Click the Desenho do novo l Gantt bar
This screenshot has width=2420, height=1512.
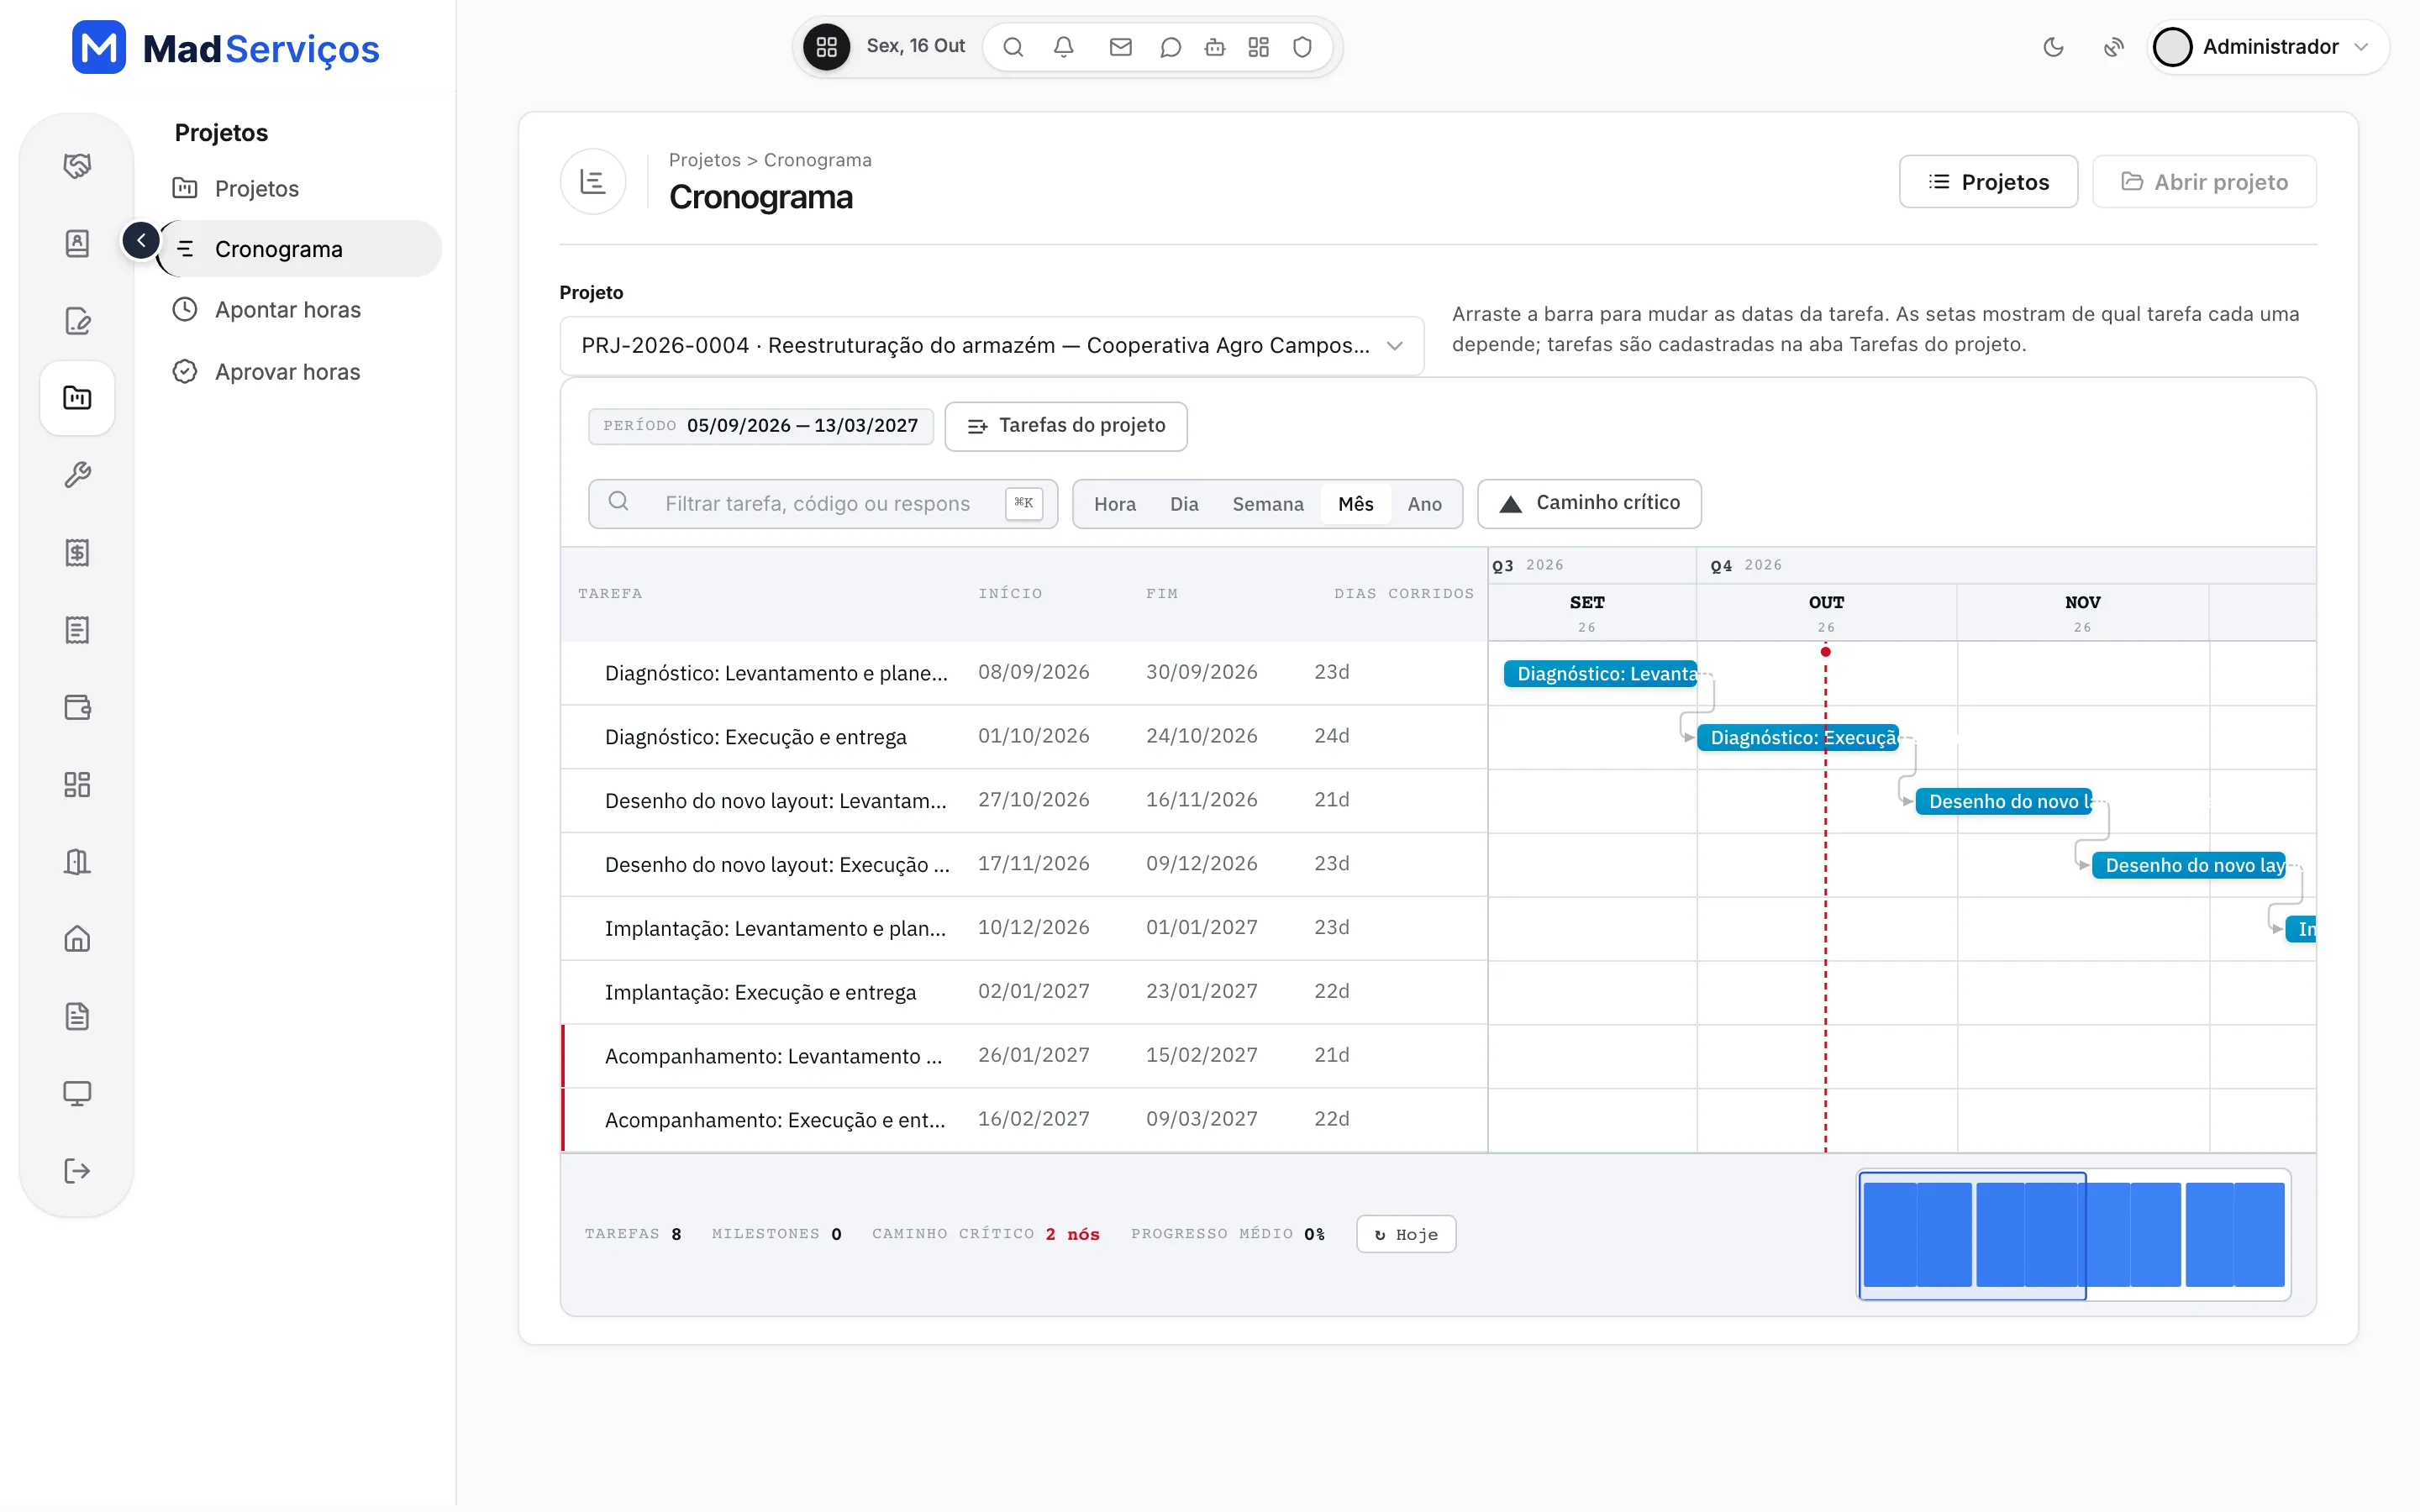[2004, 802]
